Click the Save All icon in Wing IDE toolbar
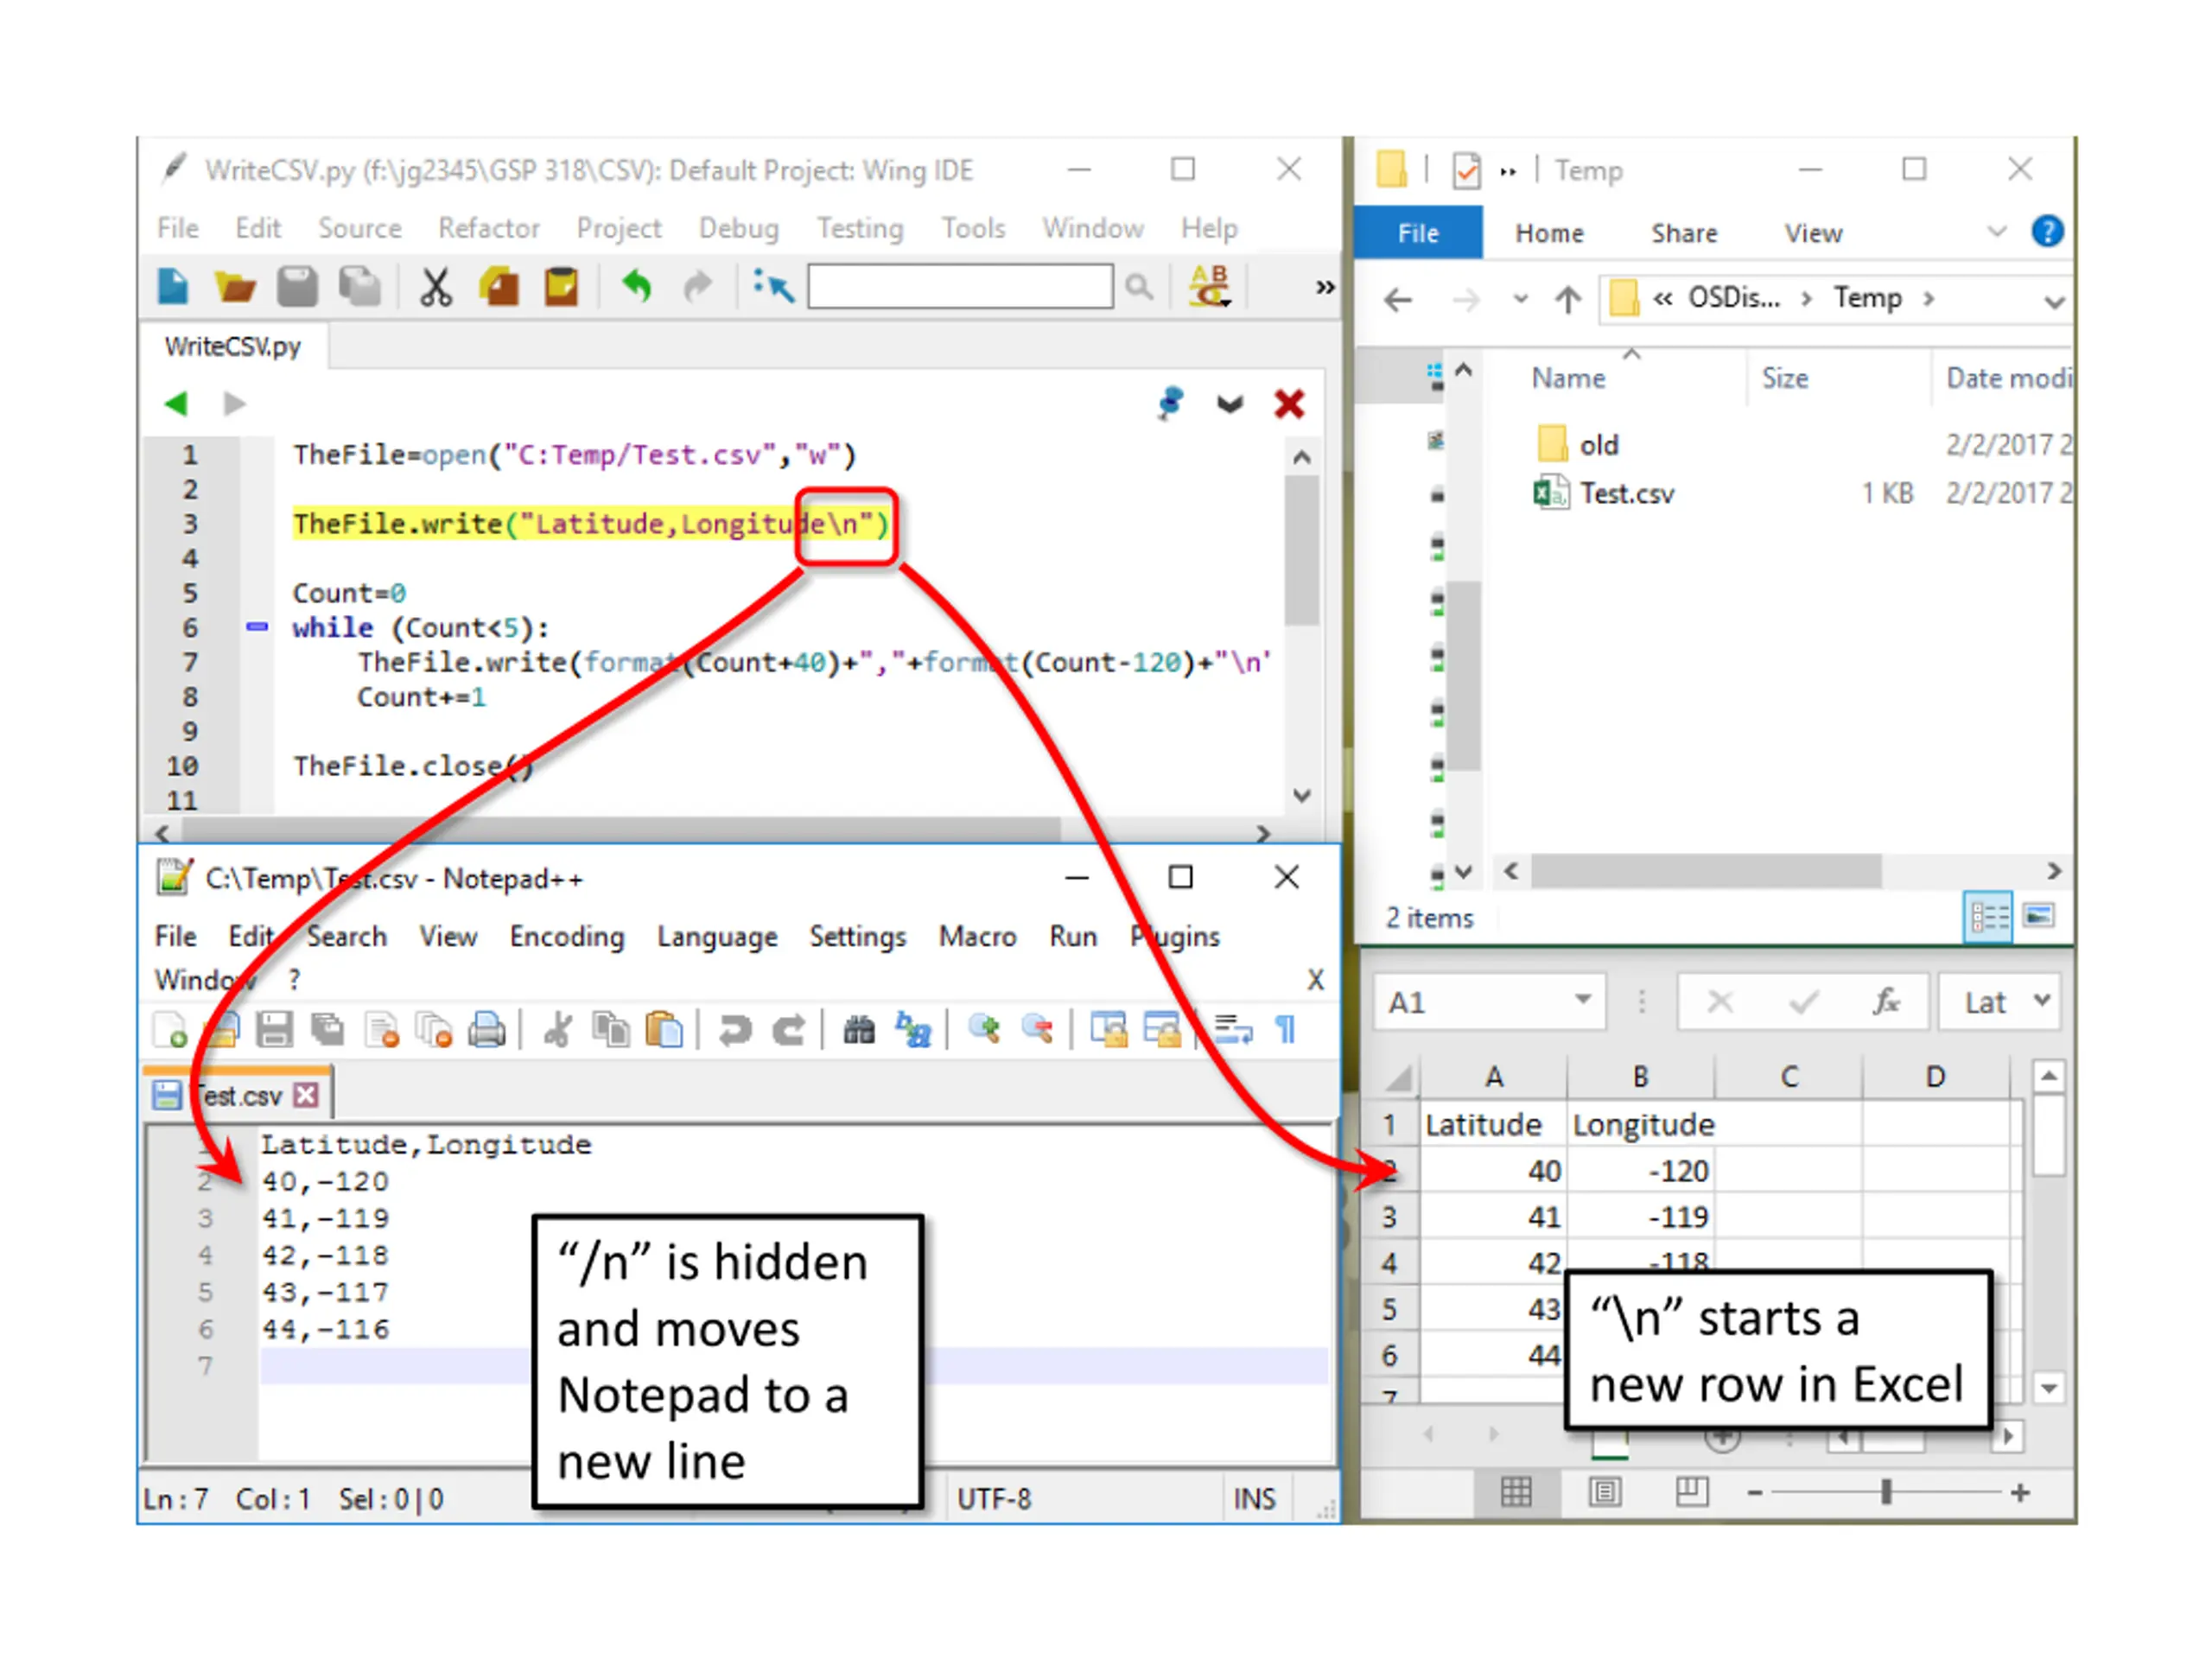Image resolution: width=2212 pixels, height=1659 pixels. 360,287
